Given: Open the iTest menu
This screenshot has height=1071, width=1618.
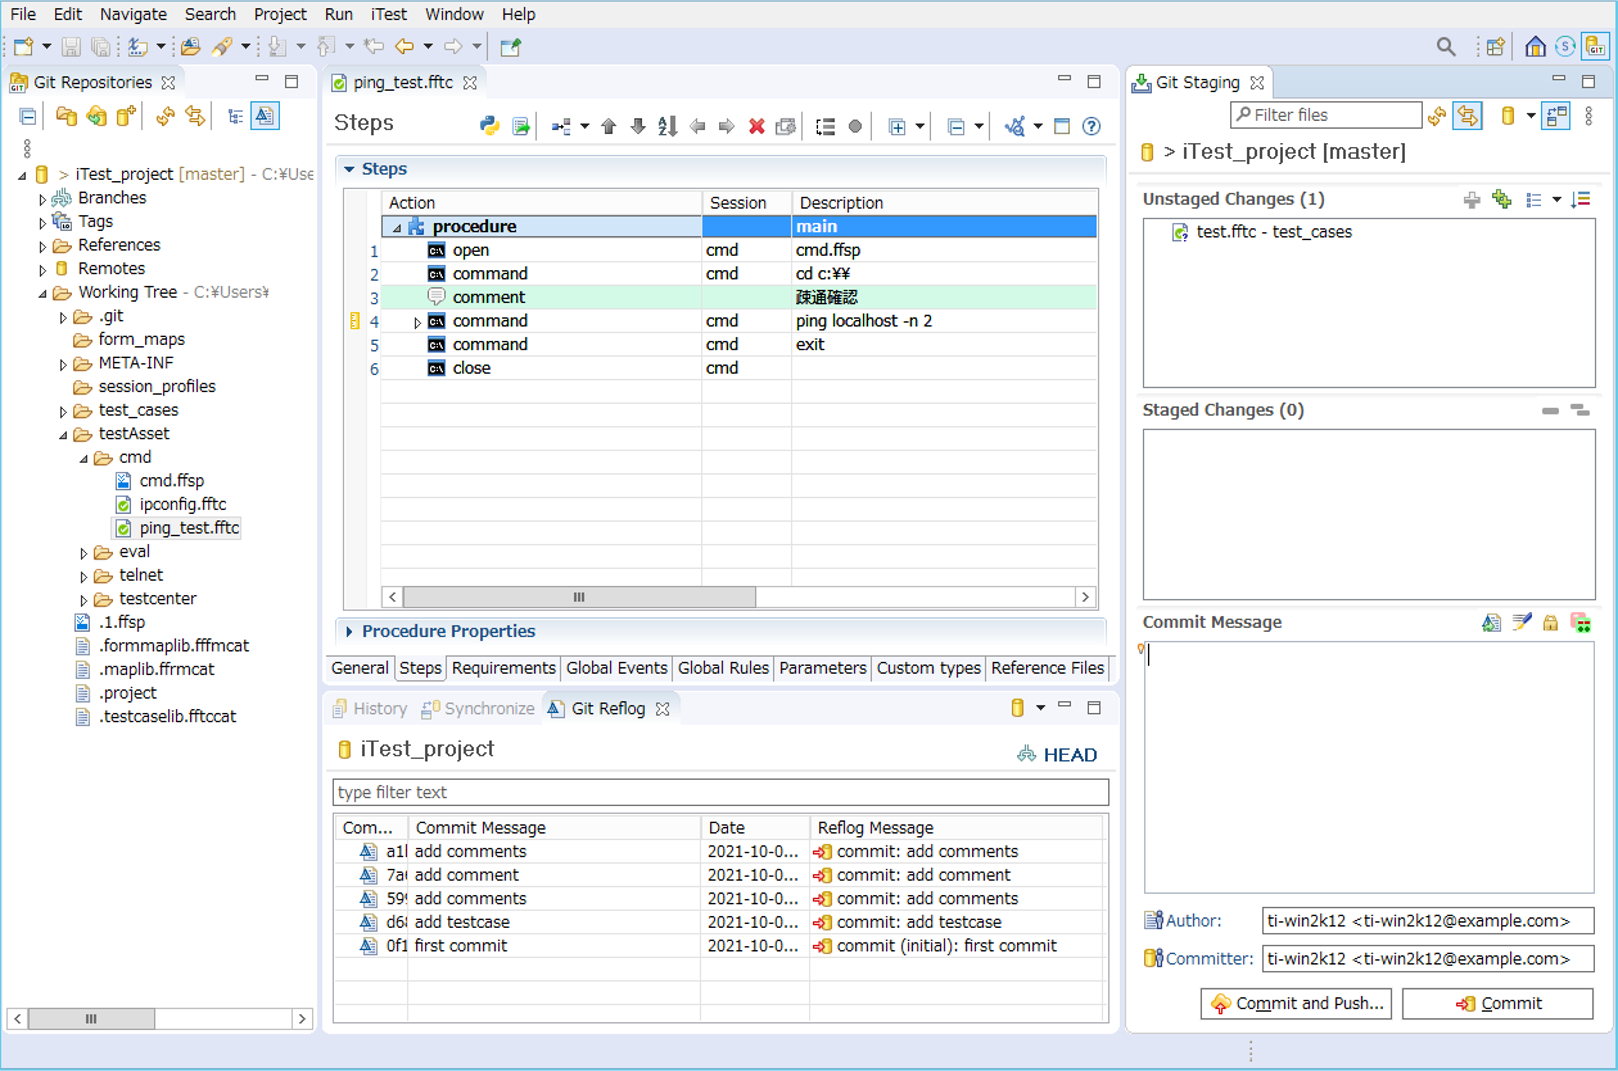Looking at the screenshot, I should [x=388, y=14].
